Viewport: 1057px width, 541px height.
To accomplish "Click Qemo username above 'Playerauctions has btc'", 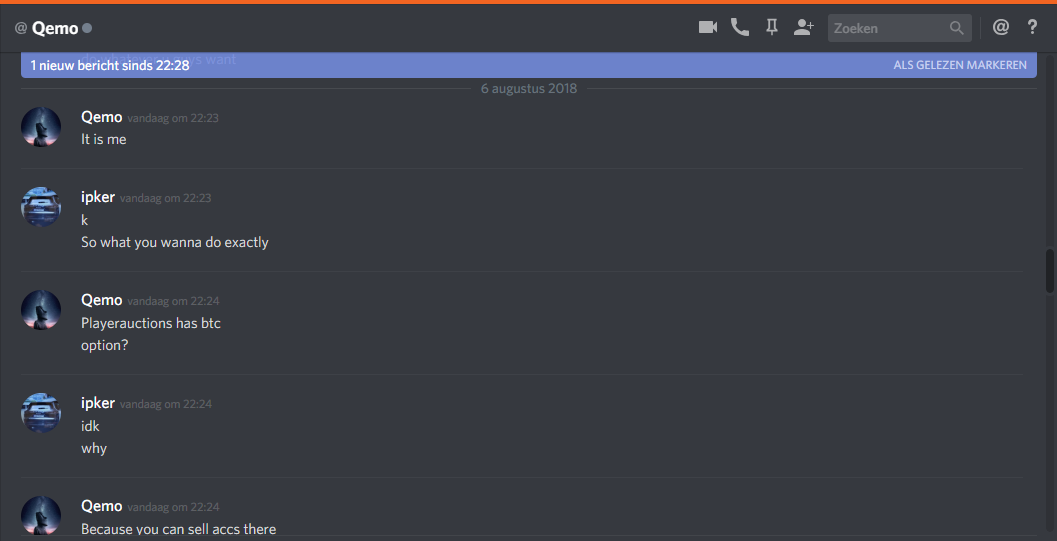I will click(x=102, y=300).
